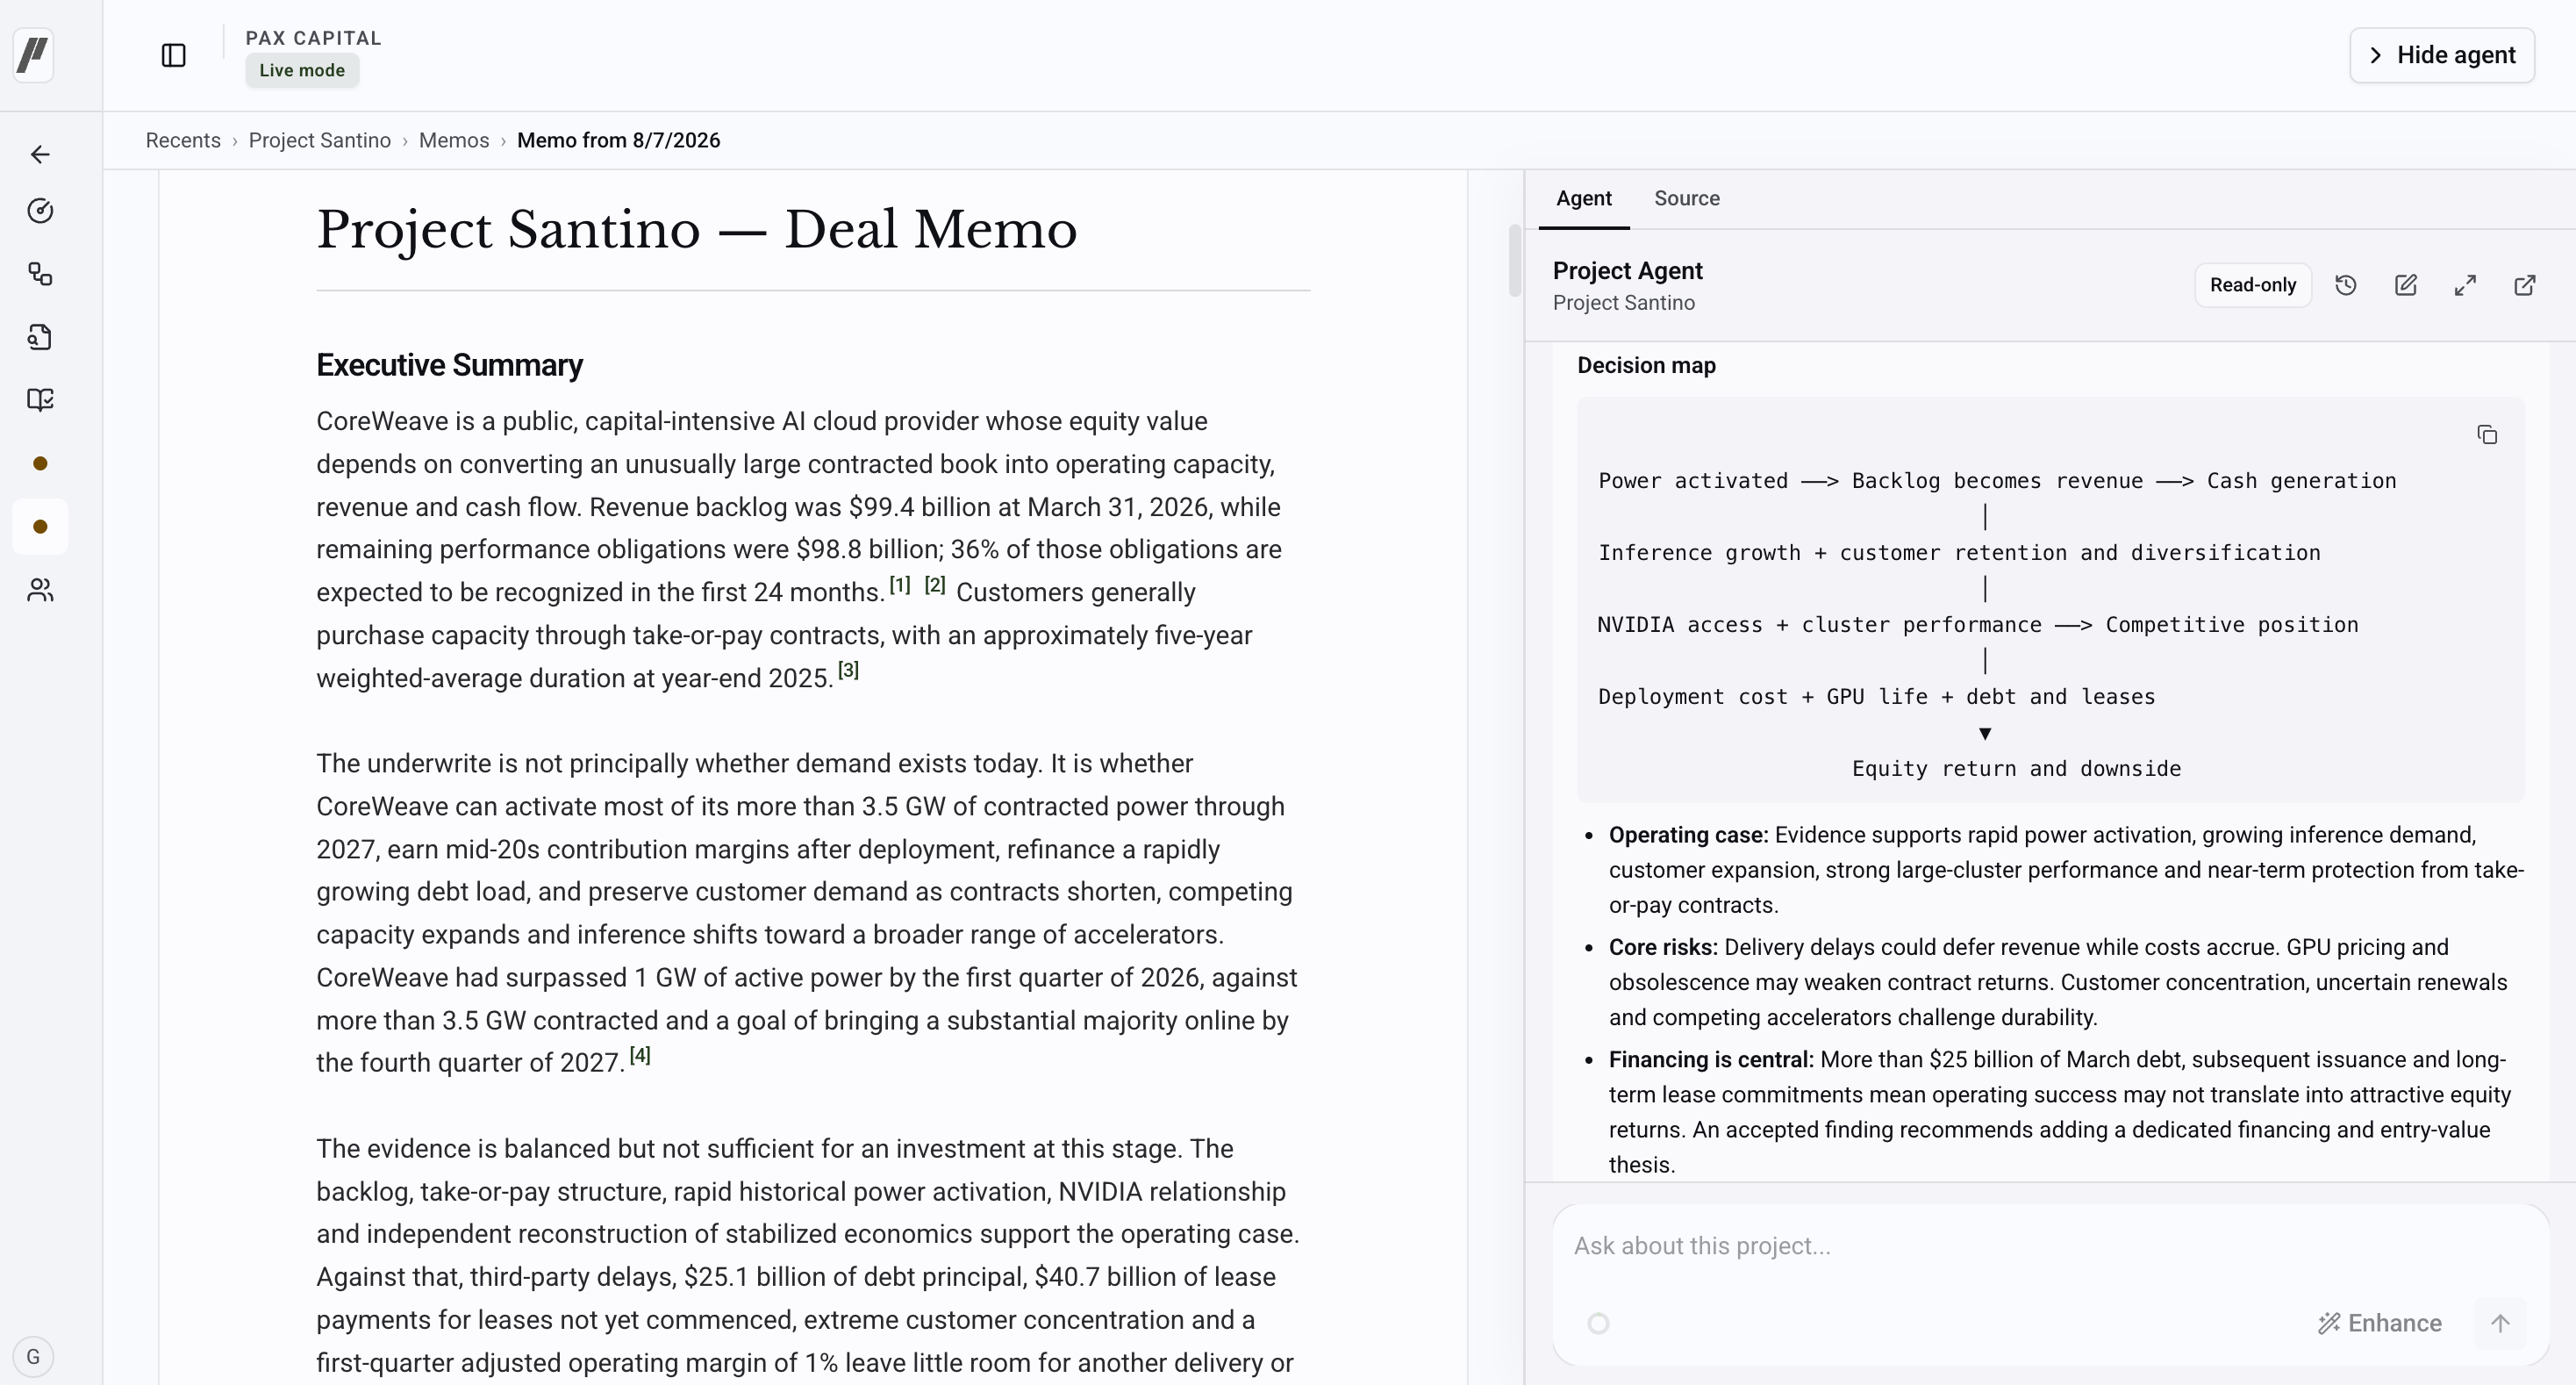Click 'Power activated' line in decision map

(1997, 480)
